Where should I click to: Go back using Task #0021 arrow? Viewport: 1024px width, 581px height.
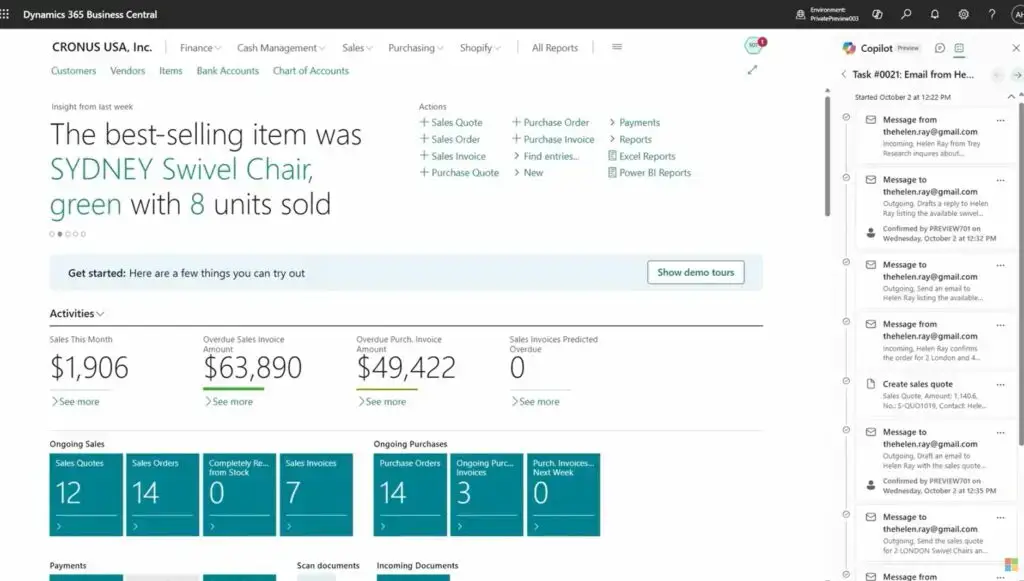[843, 75]
